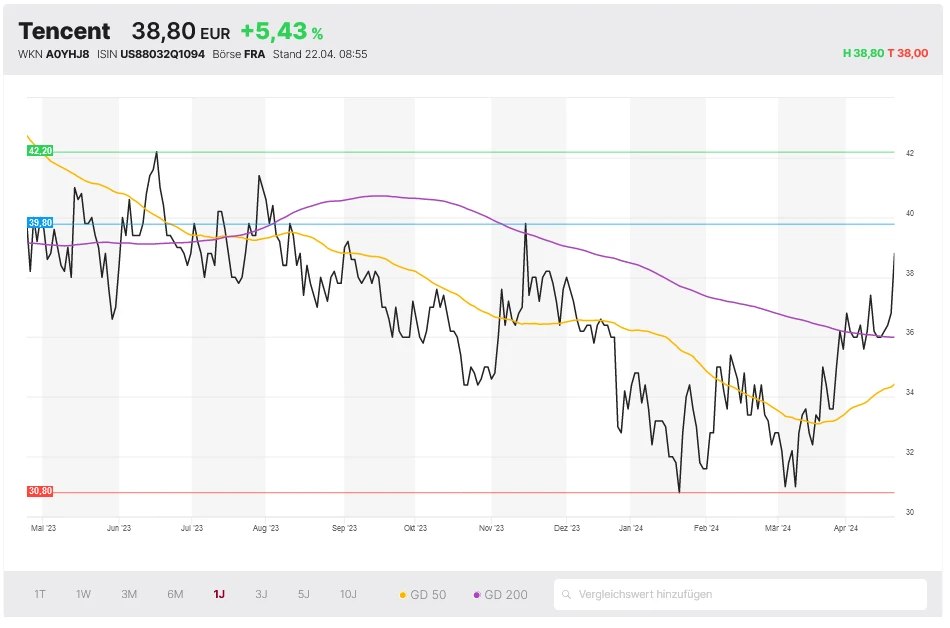Click the Nov '23 axis label
Image resolution: width=950 pixels, height=628 pixels.
pos(491,528)
